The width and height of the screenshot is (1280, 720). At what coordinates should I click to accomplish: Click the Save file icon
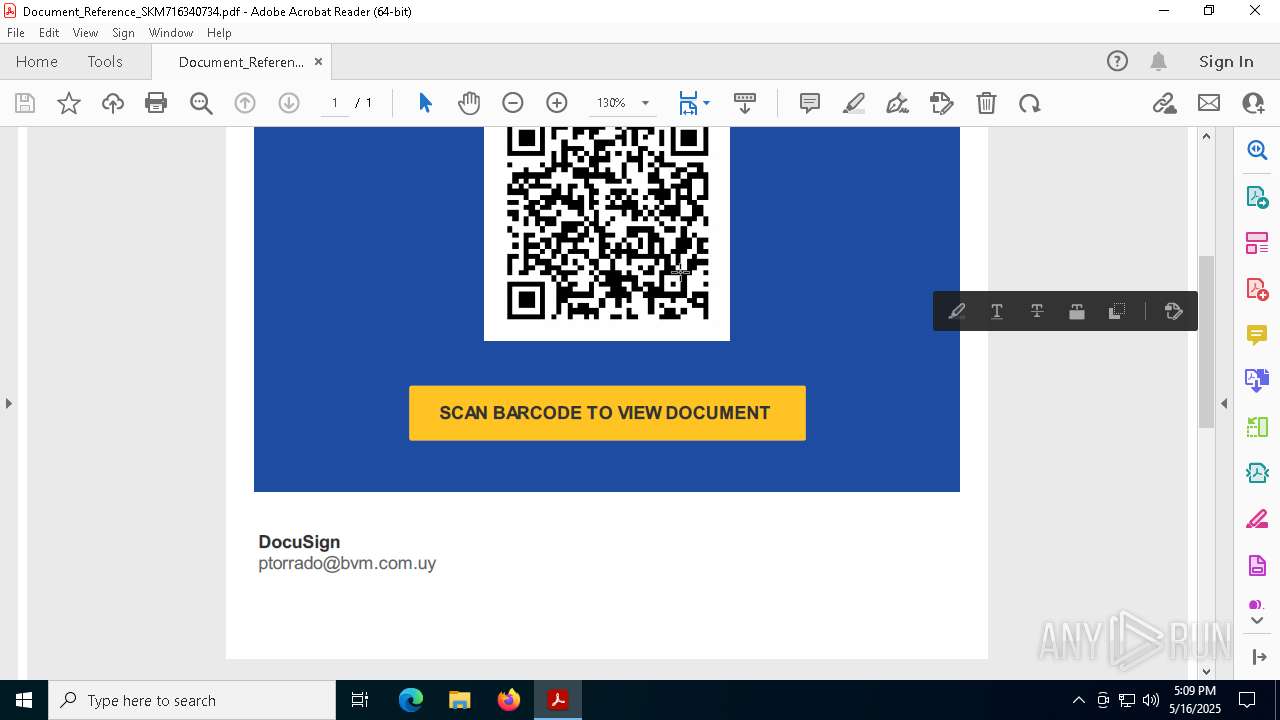25,103
